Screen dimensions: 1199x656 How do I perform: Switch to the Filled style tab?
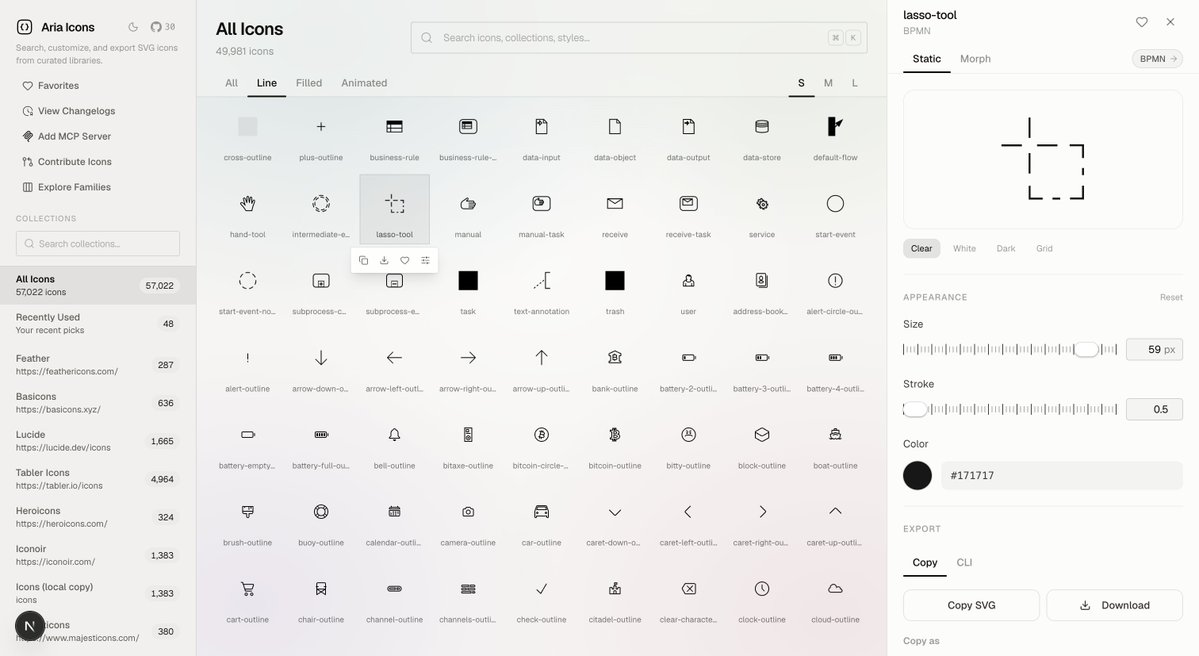tap(309, 83)
